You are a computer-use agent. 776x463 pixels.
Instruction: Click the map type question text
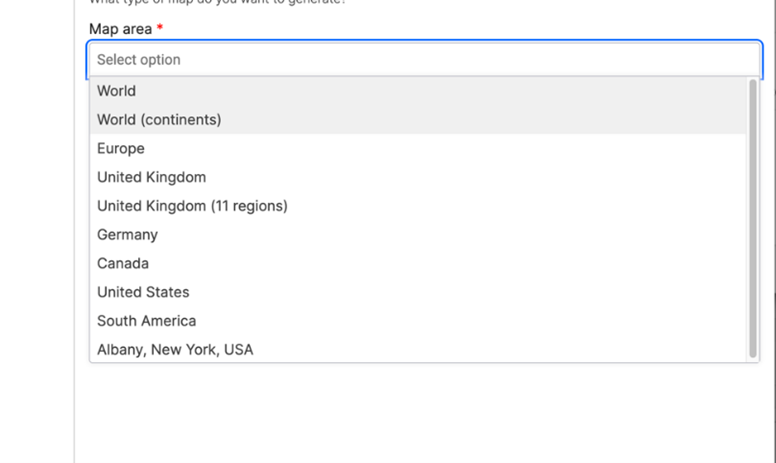click(x=217, y=2)
